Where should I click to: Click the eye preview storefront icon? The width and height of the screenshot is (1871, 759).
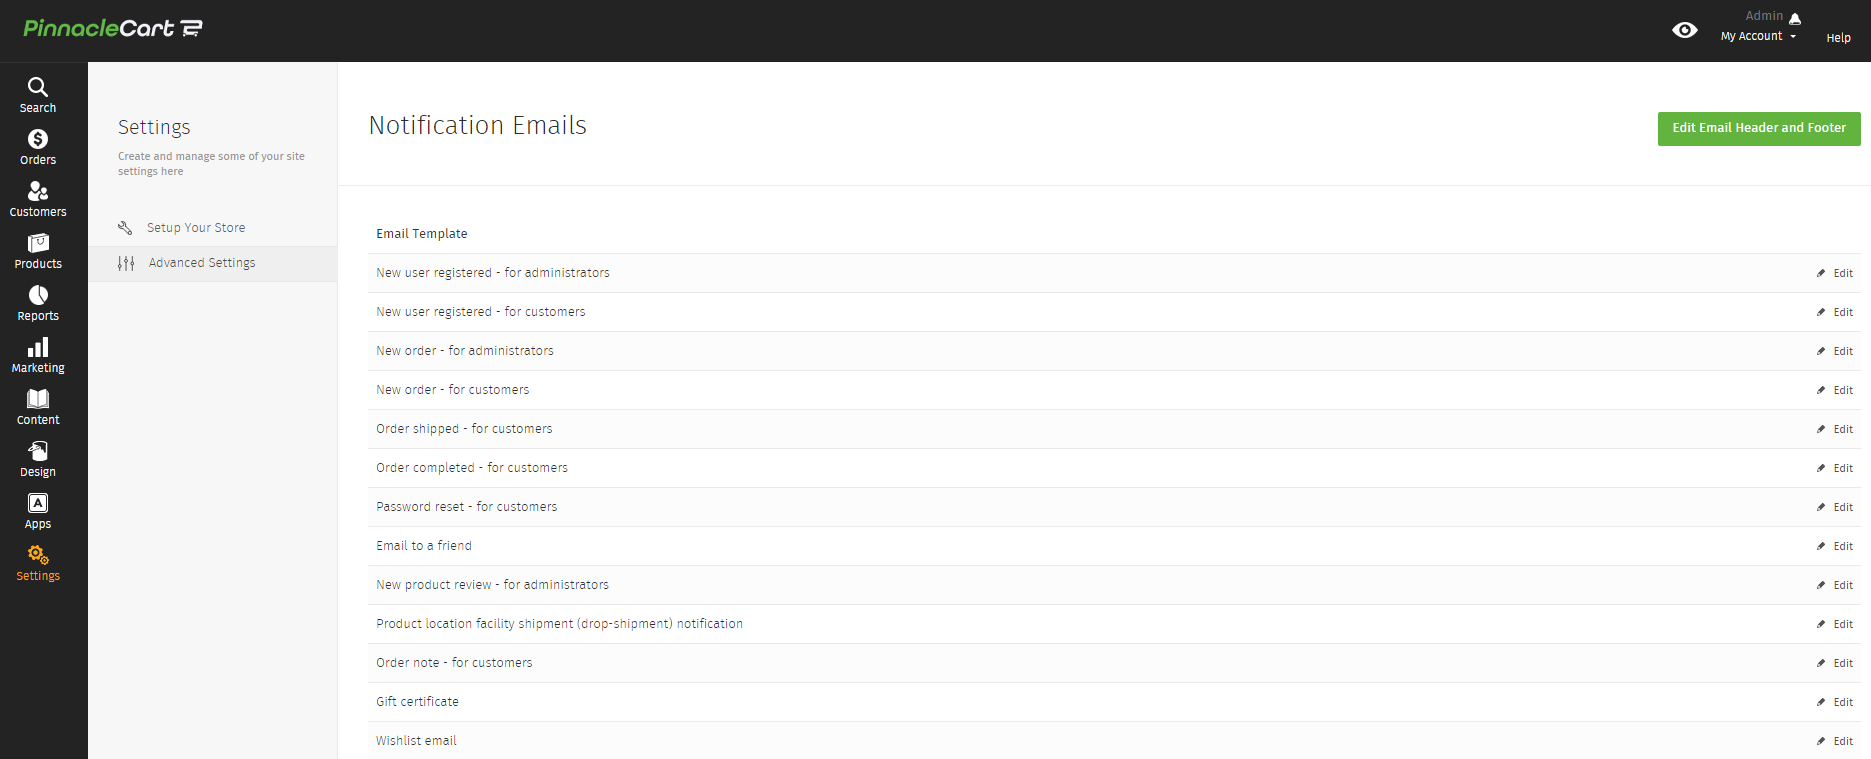point(1684,30)
